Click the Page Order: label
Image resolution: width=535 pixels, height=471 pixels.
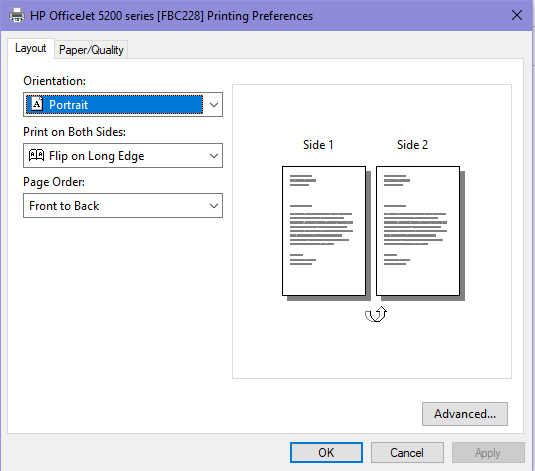(54, 182)
